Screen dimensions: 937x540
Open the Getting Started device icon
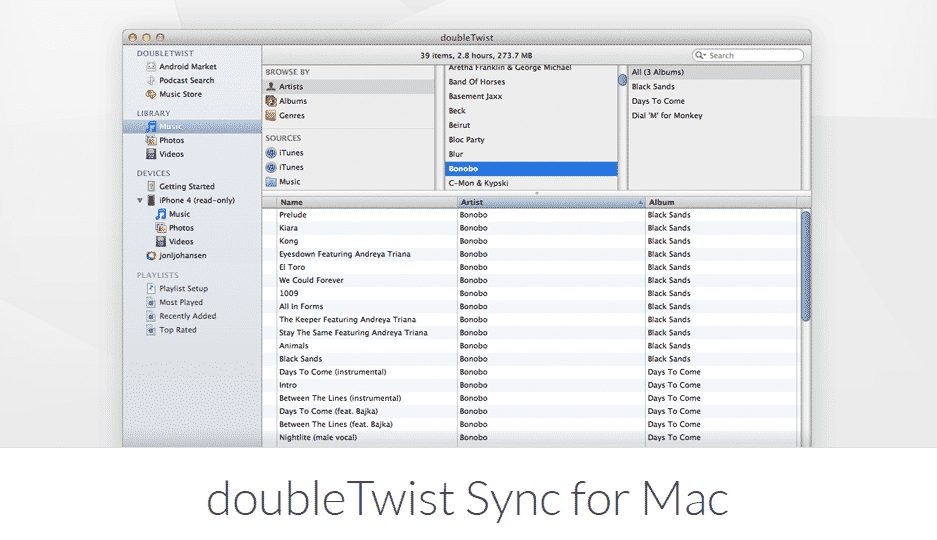pyautogui.click(x=151, y=186)
